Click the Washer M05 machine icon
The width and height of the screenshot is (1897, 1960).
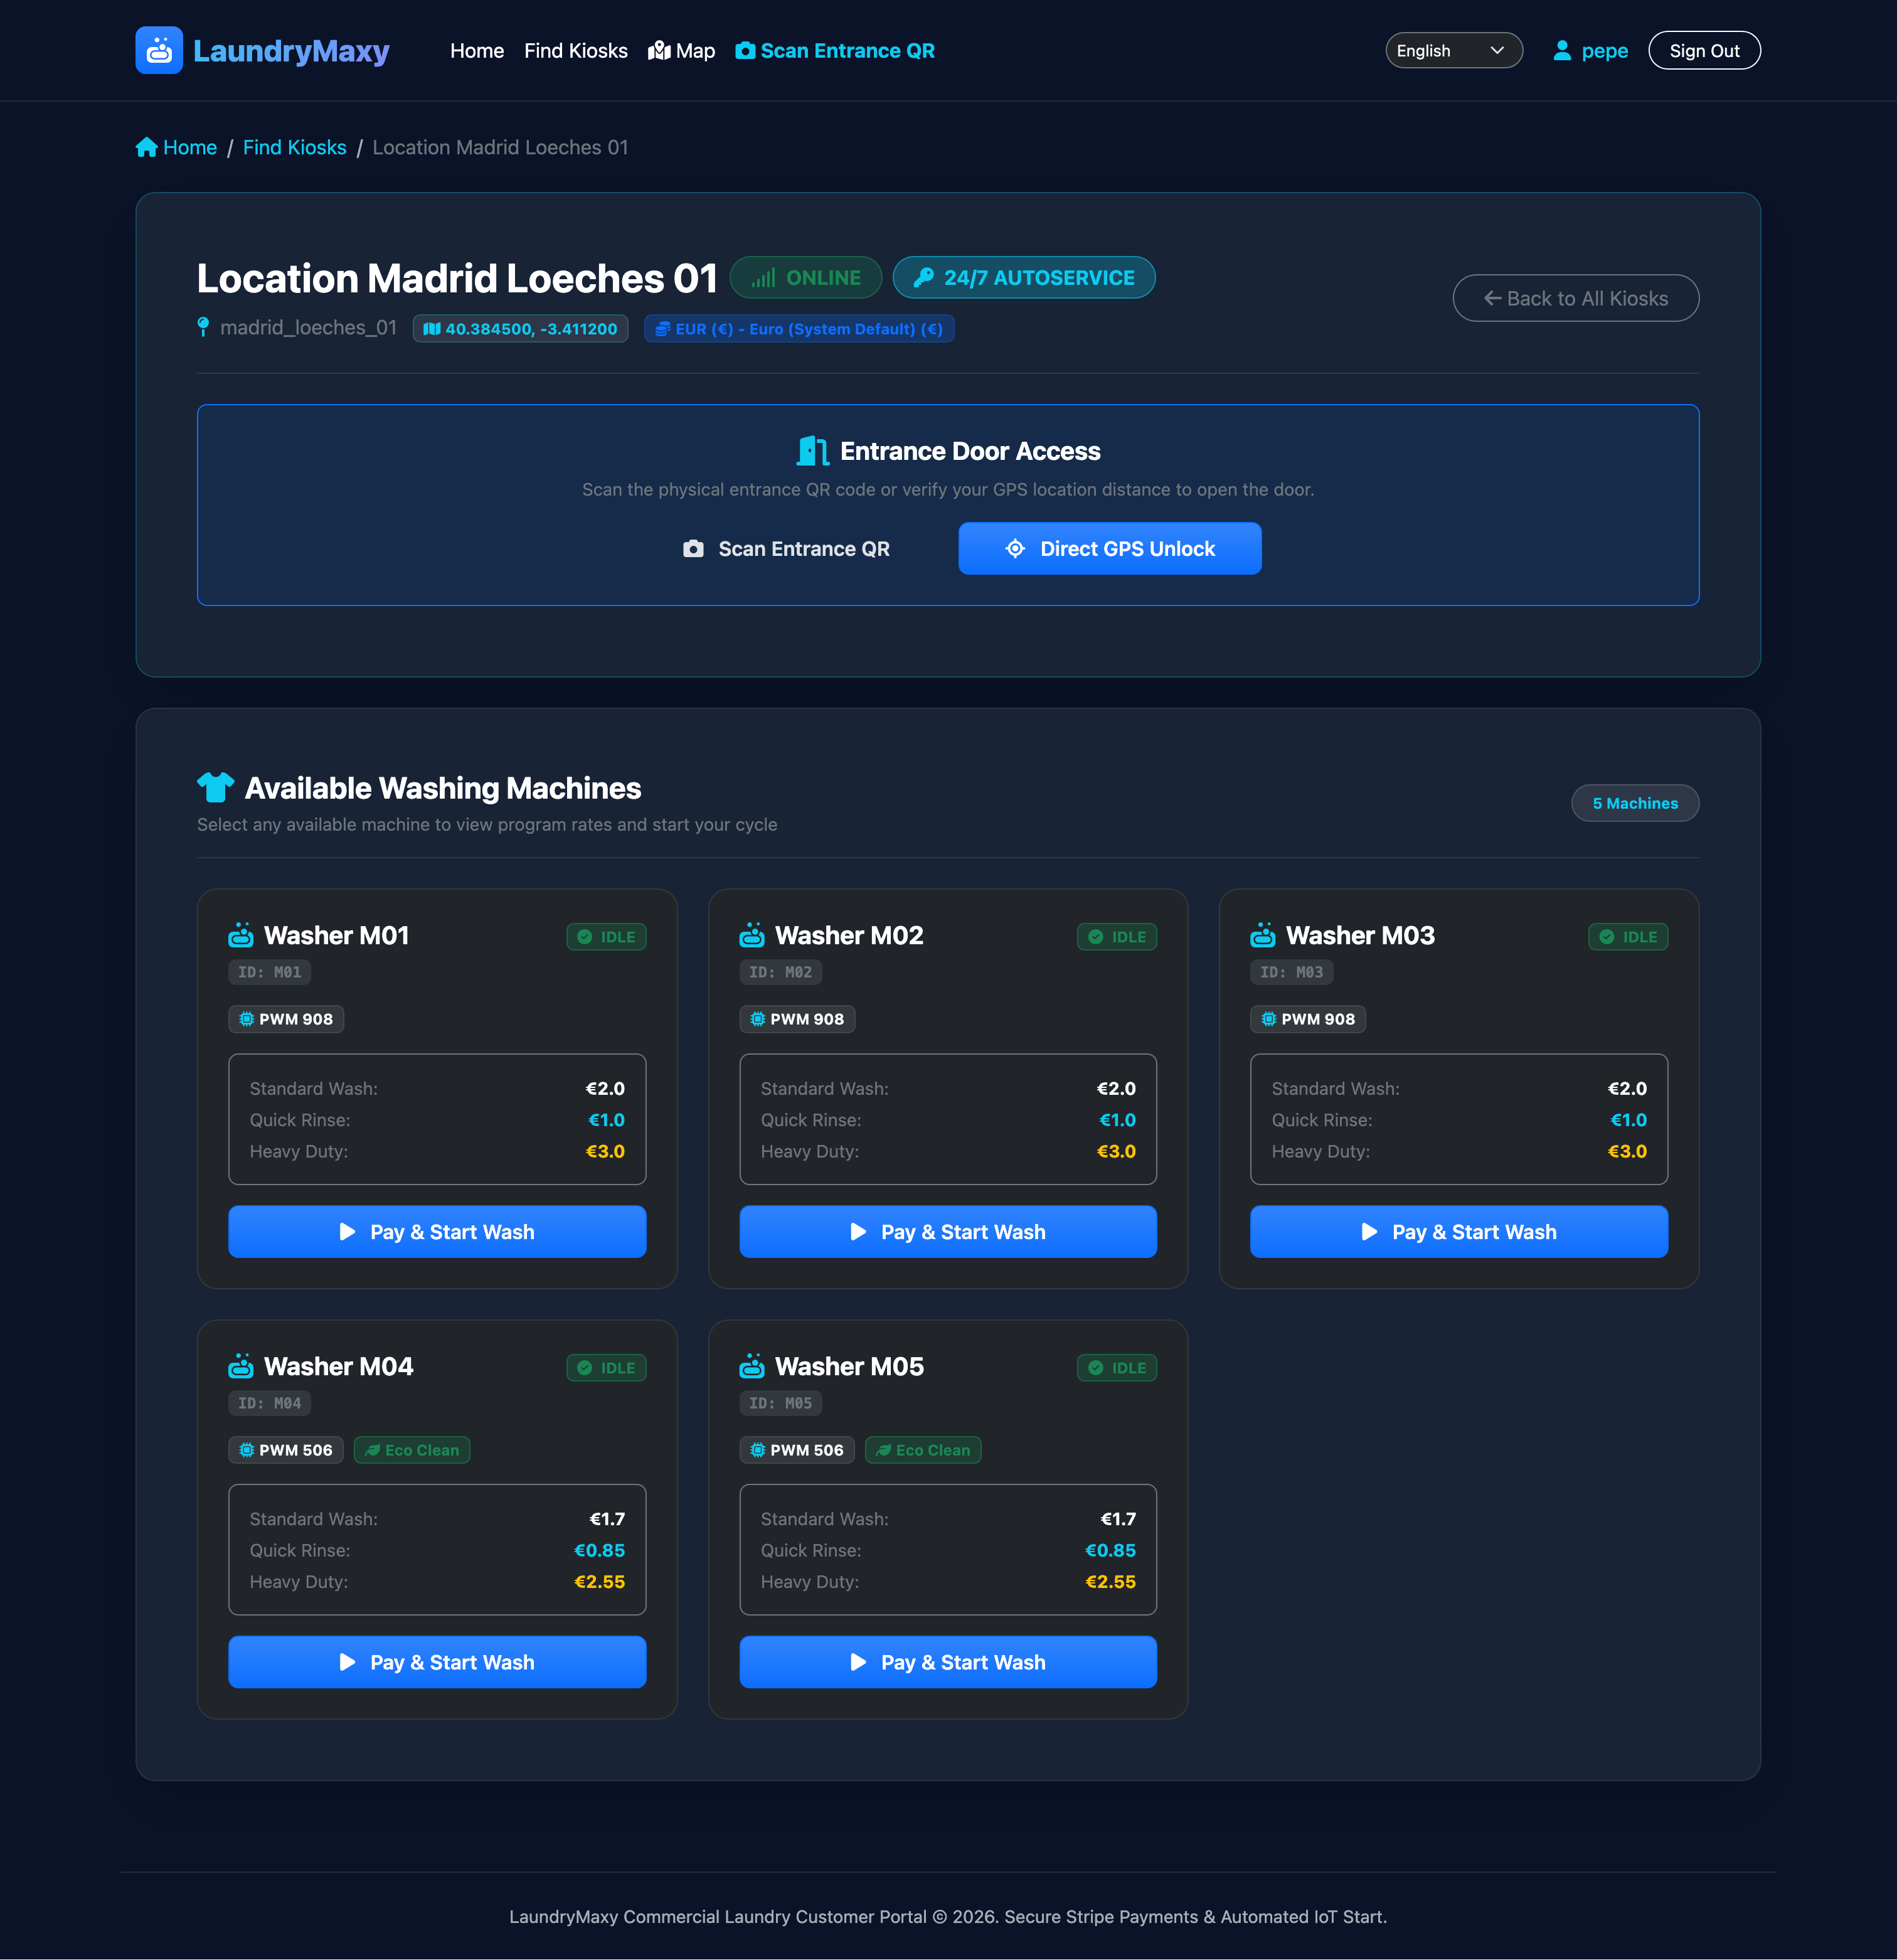click(x=752, y=1366)
